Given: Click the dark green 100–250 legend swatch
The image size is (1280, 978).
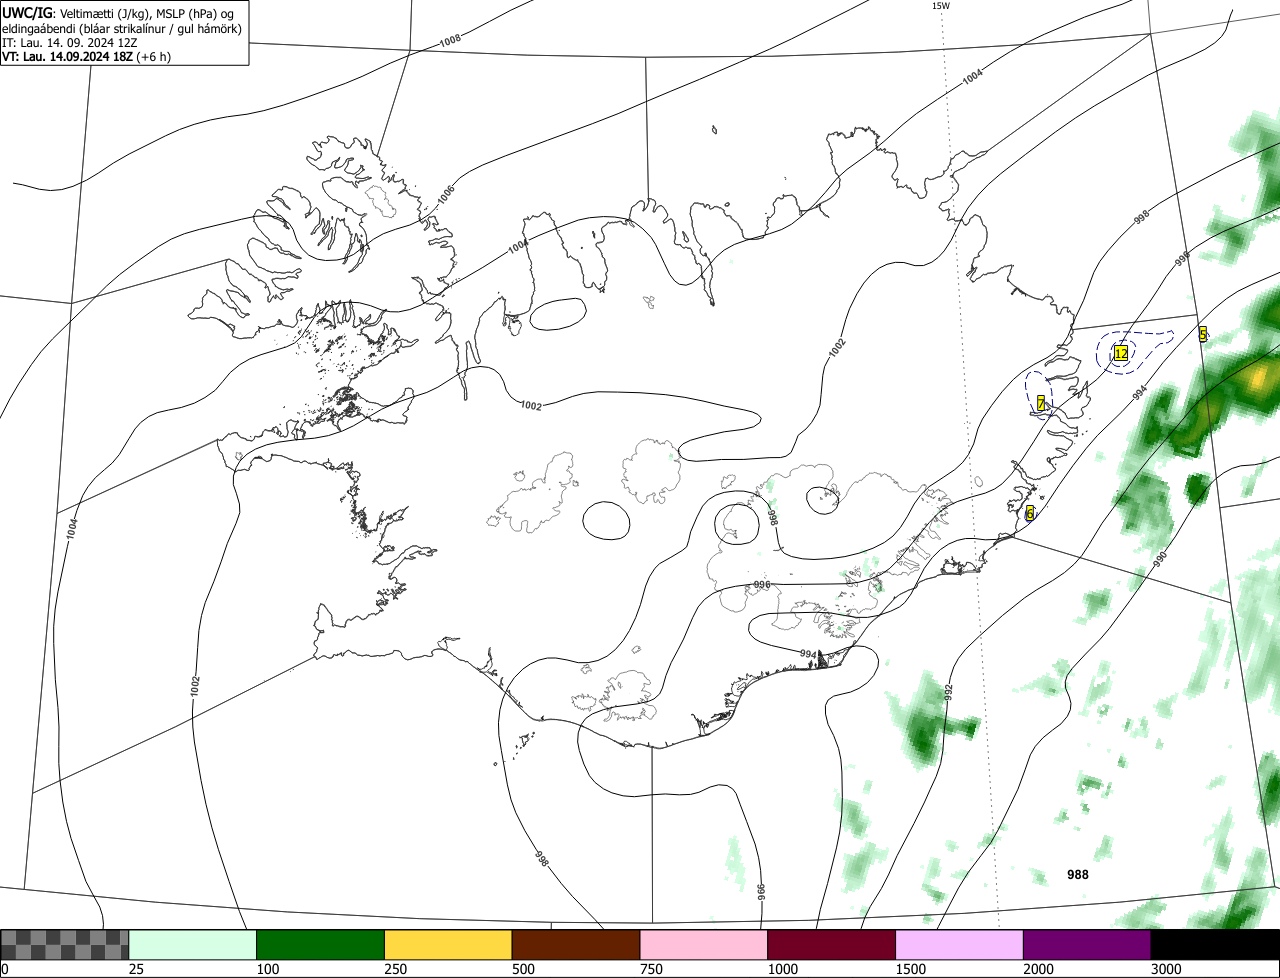Looking at the screenshot, I should [x=321, y=945].
